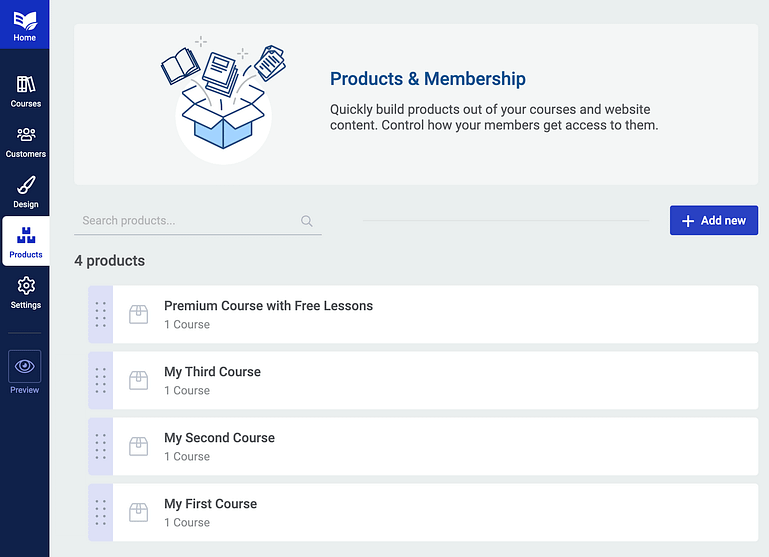
Task: Grab the drag handle of My First Course
Action: [x=101, y=512]
